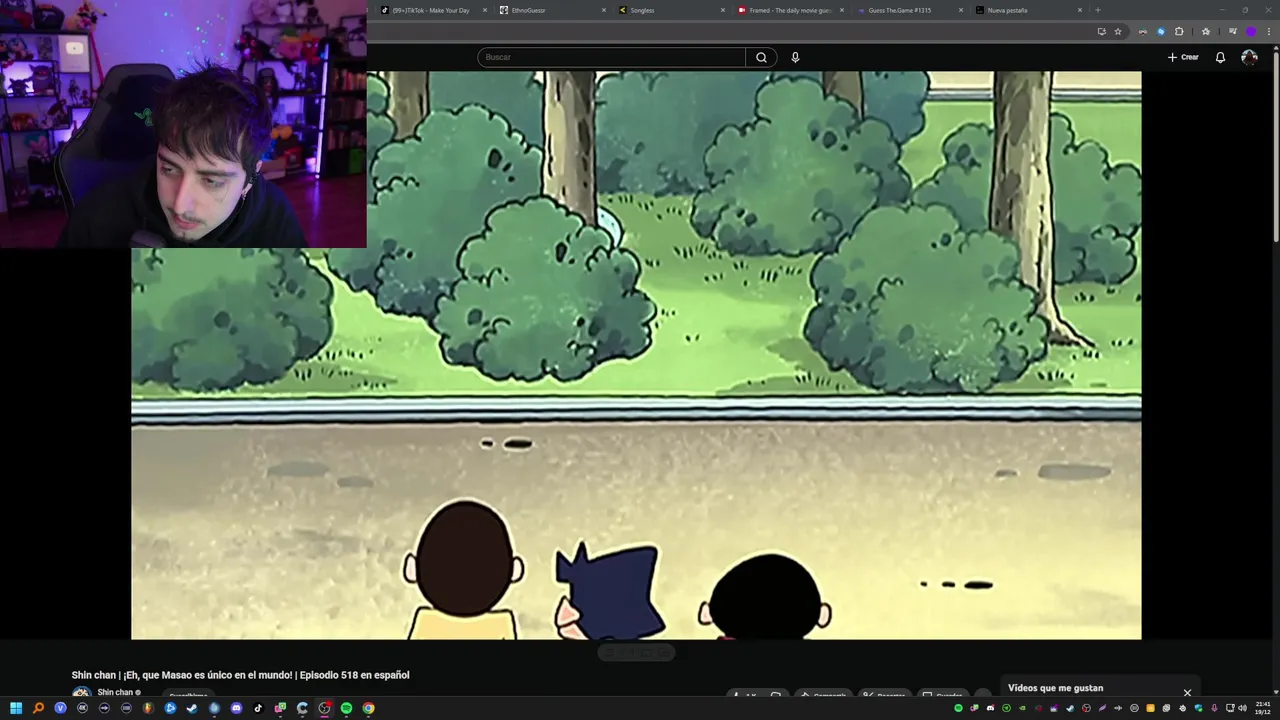Click the video title 'Eh, que Masao es único'
This screenshot has height=720, width=1280.
click(x=240, y=675)
